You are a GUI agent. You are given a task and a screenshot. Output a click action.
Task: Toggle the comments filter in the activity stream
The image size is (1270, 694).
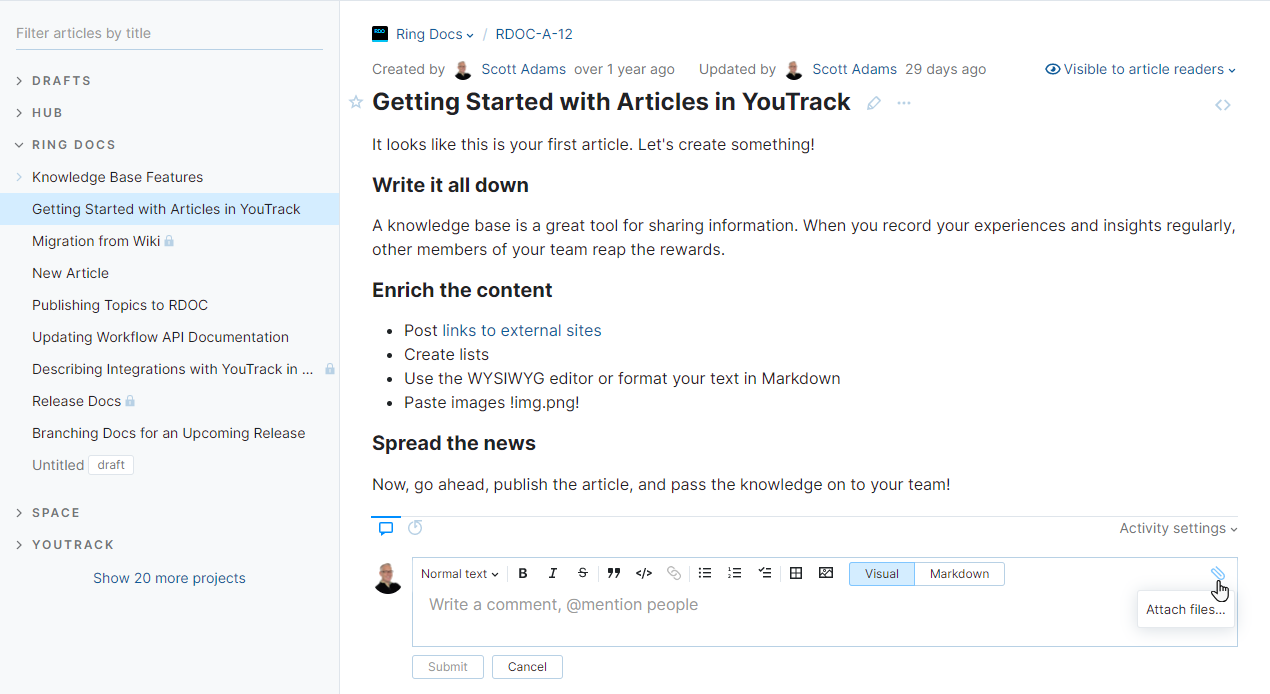(386, 527)
